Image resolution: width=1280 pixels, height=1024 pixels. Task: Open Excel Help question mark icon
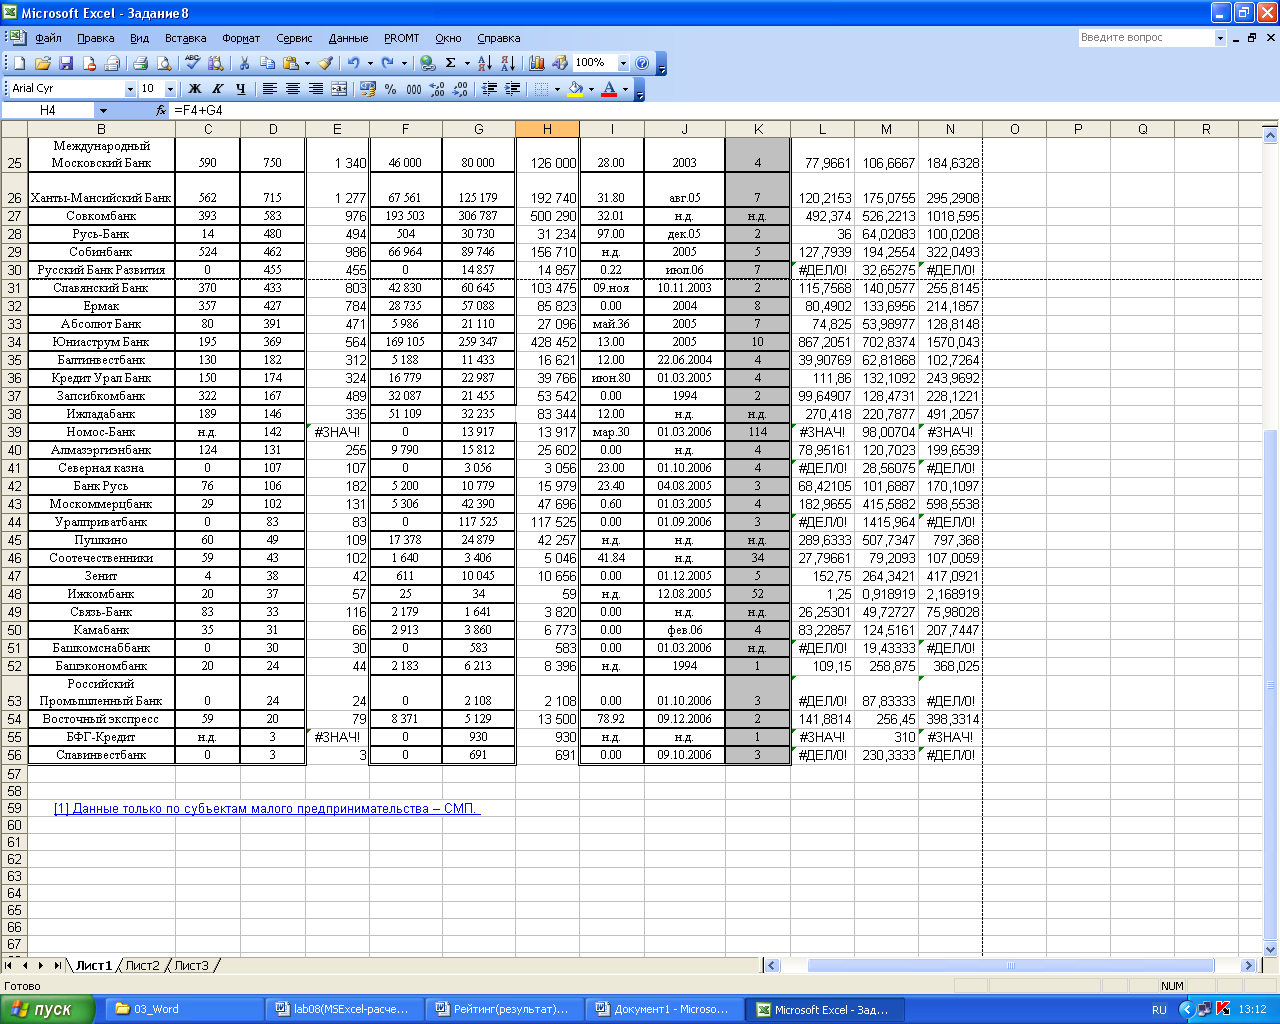(642, 63)
